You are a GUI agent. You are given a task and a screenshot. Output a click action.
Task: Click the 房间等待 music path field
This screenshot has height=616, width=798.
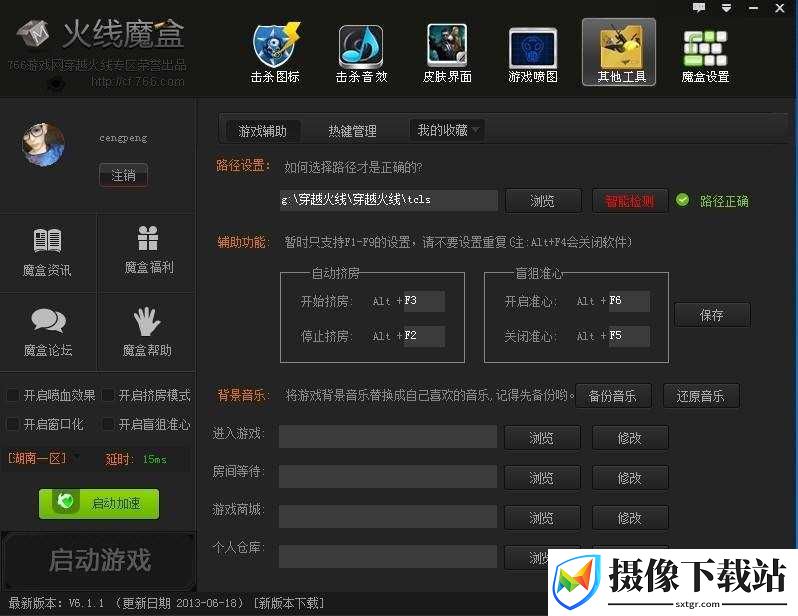click(x=388, y=477)
